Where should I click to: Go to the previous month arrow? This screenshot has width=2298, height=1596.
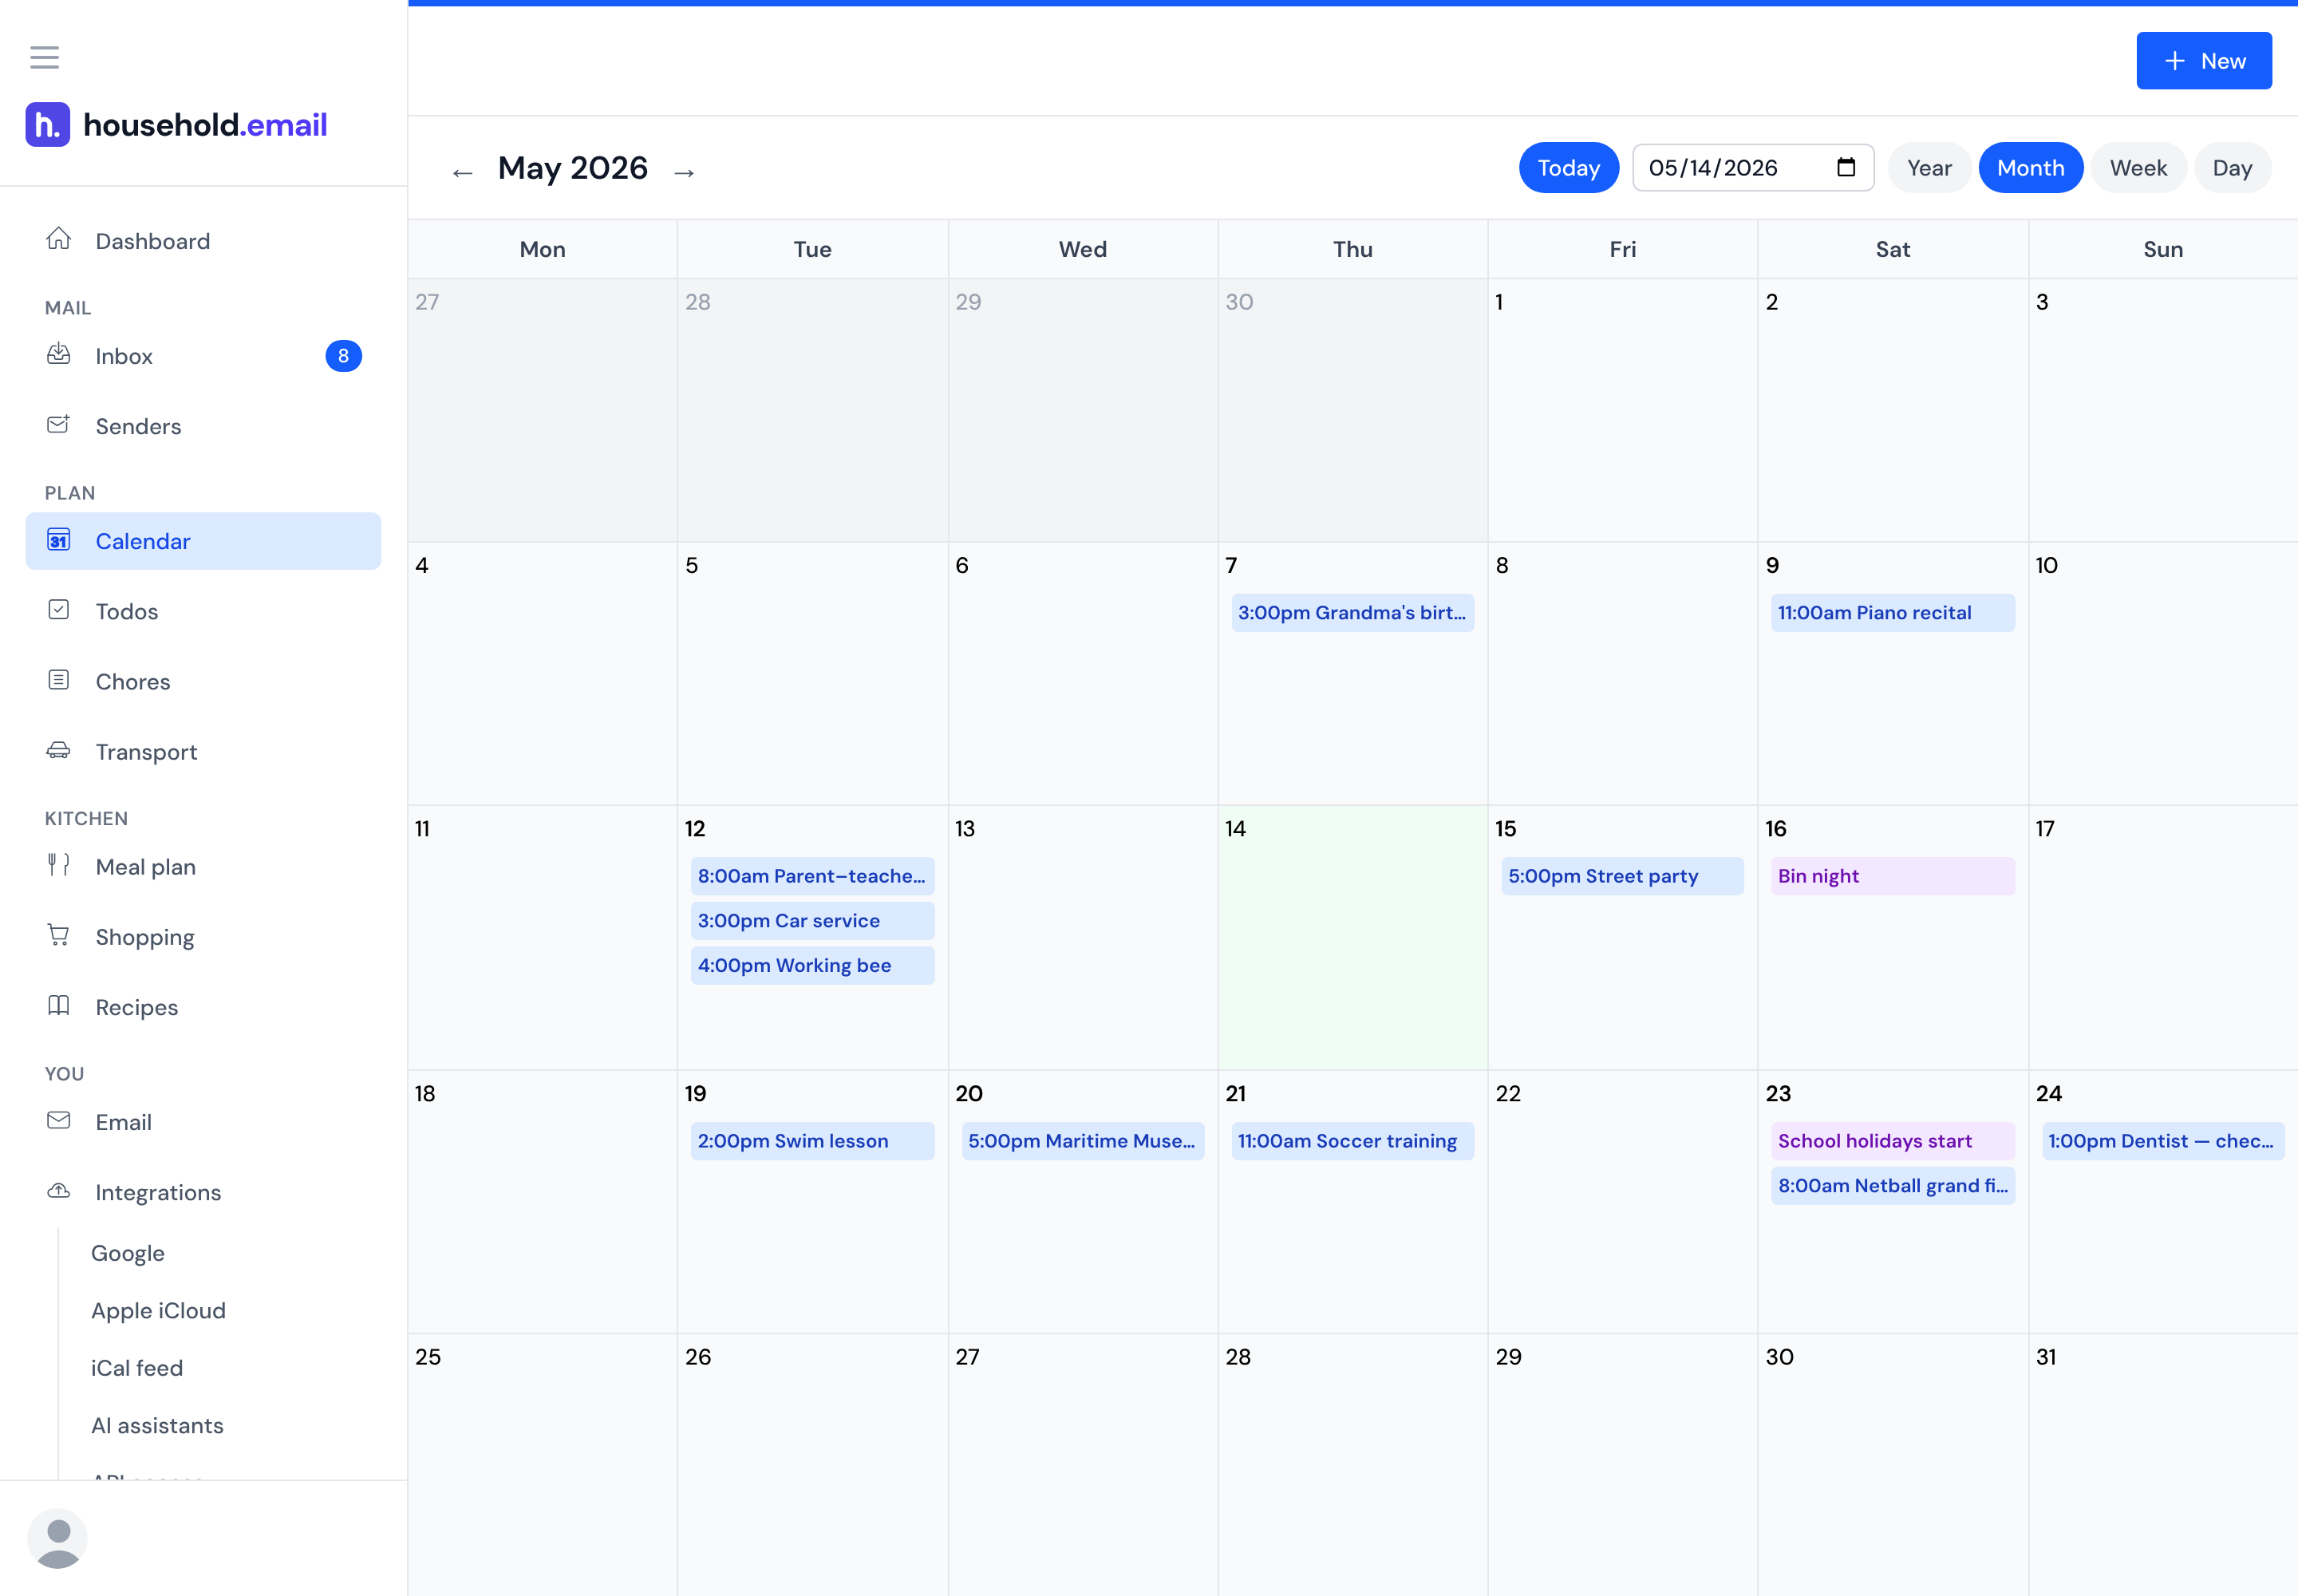pos(462,172)
